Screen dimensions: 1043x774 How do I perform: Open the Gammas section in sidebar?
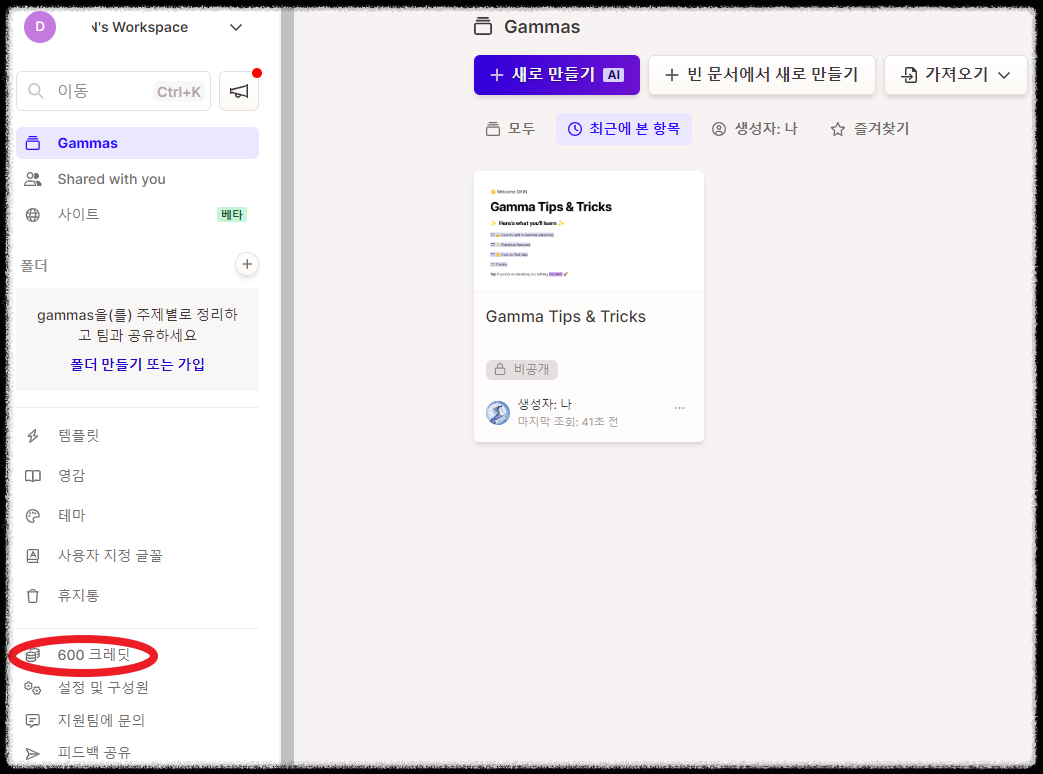(x=85, y=142)
